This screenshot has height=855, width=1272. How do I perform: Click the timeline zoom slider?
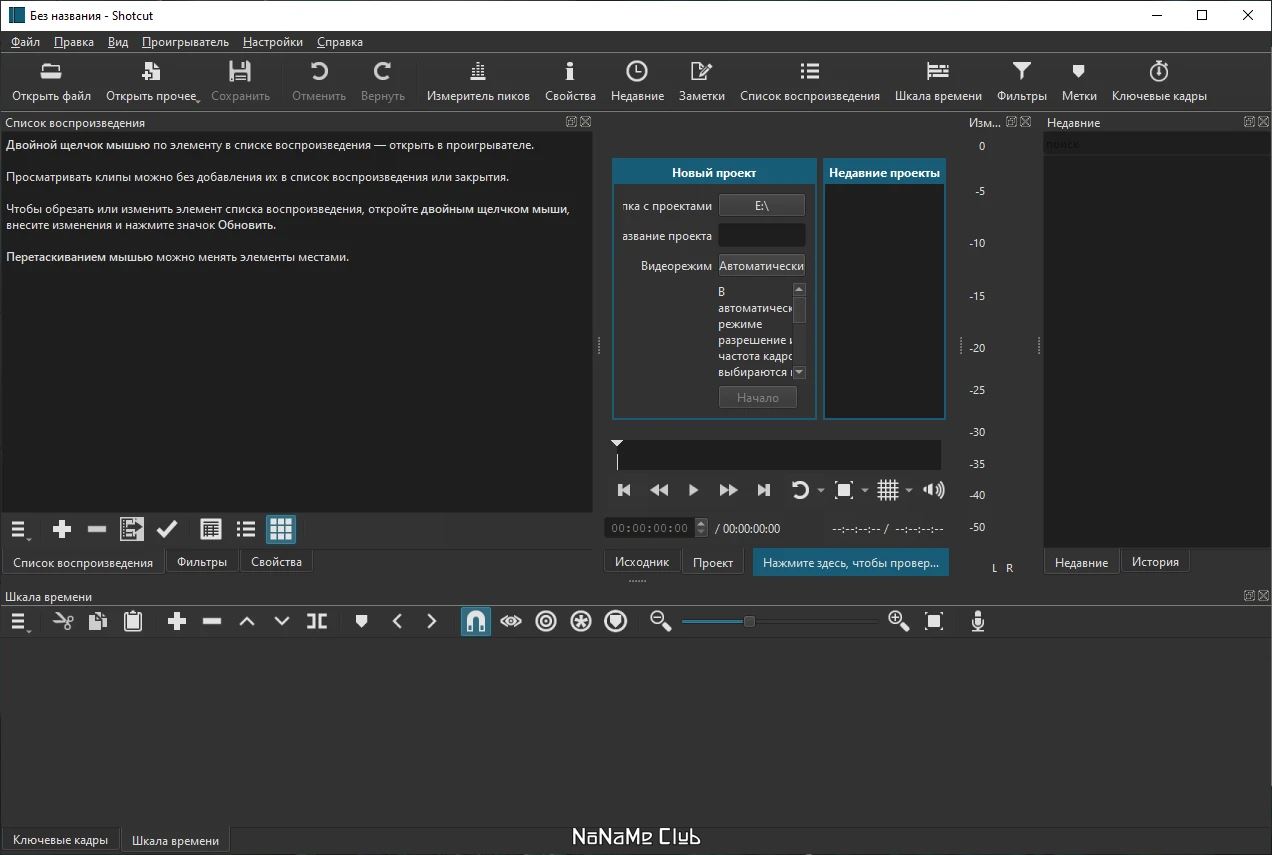coord(780,622)
